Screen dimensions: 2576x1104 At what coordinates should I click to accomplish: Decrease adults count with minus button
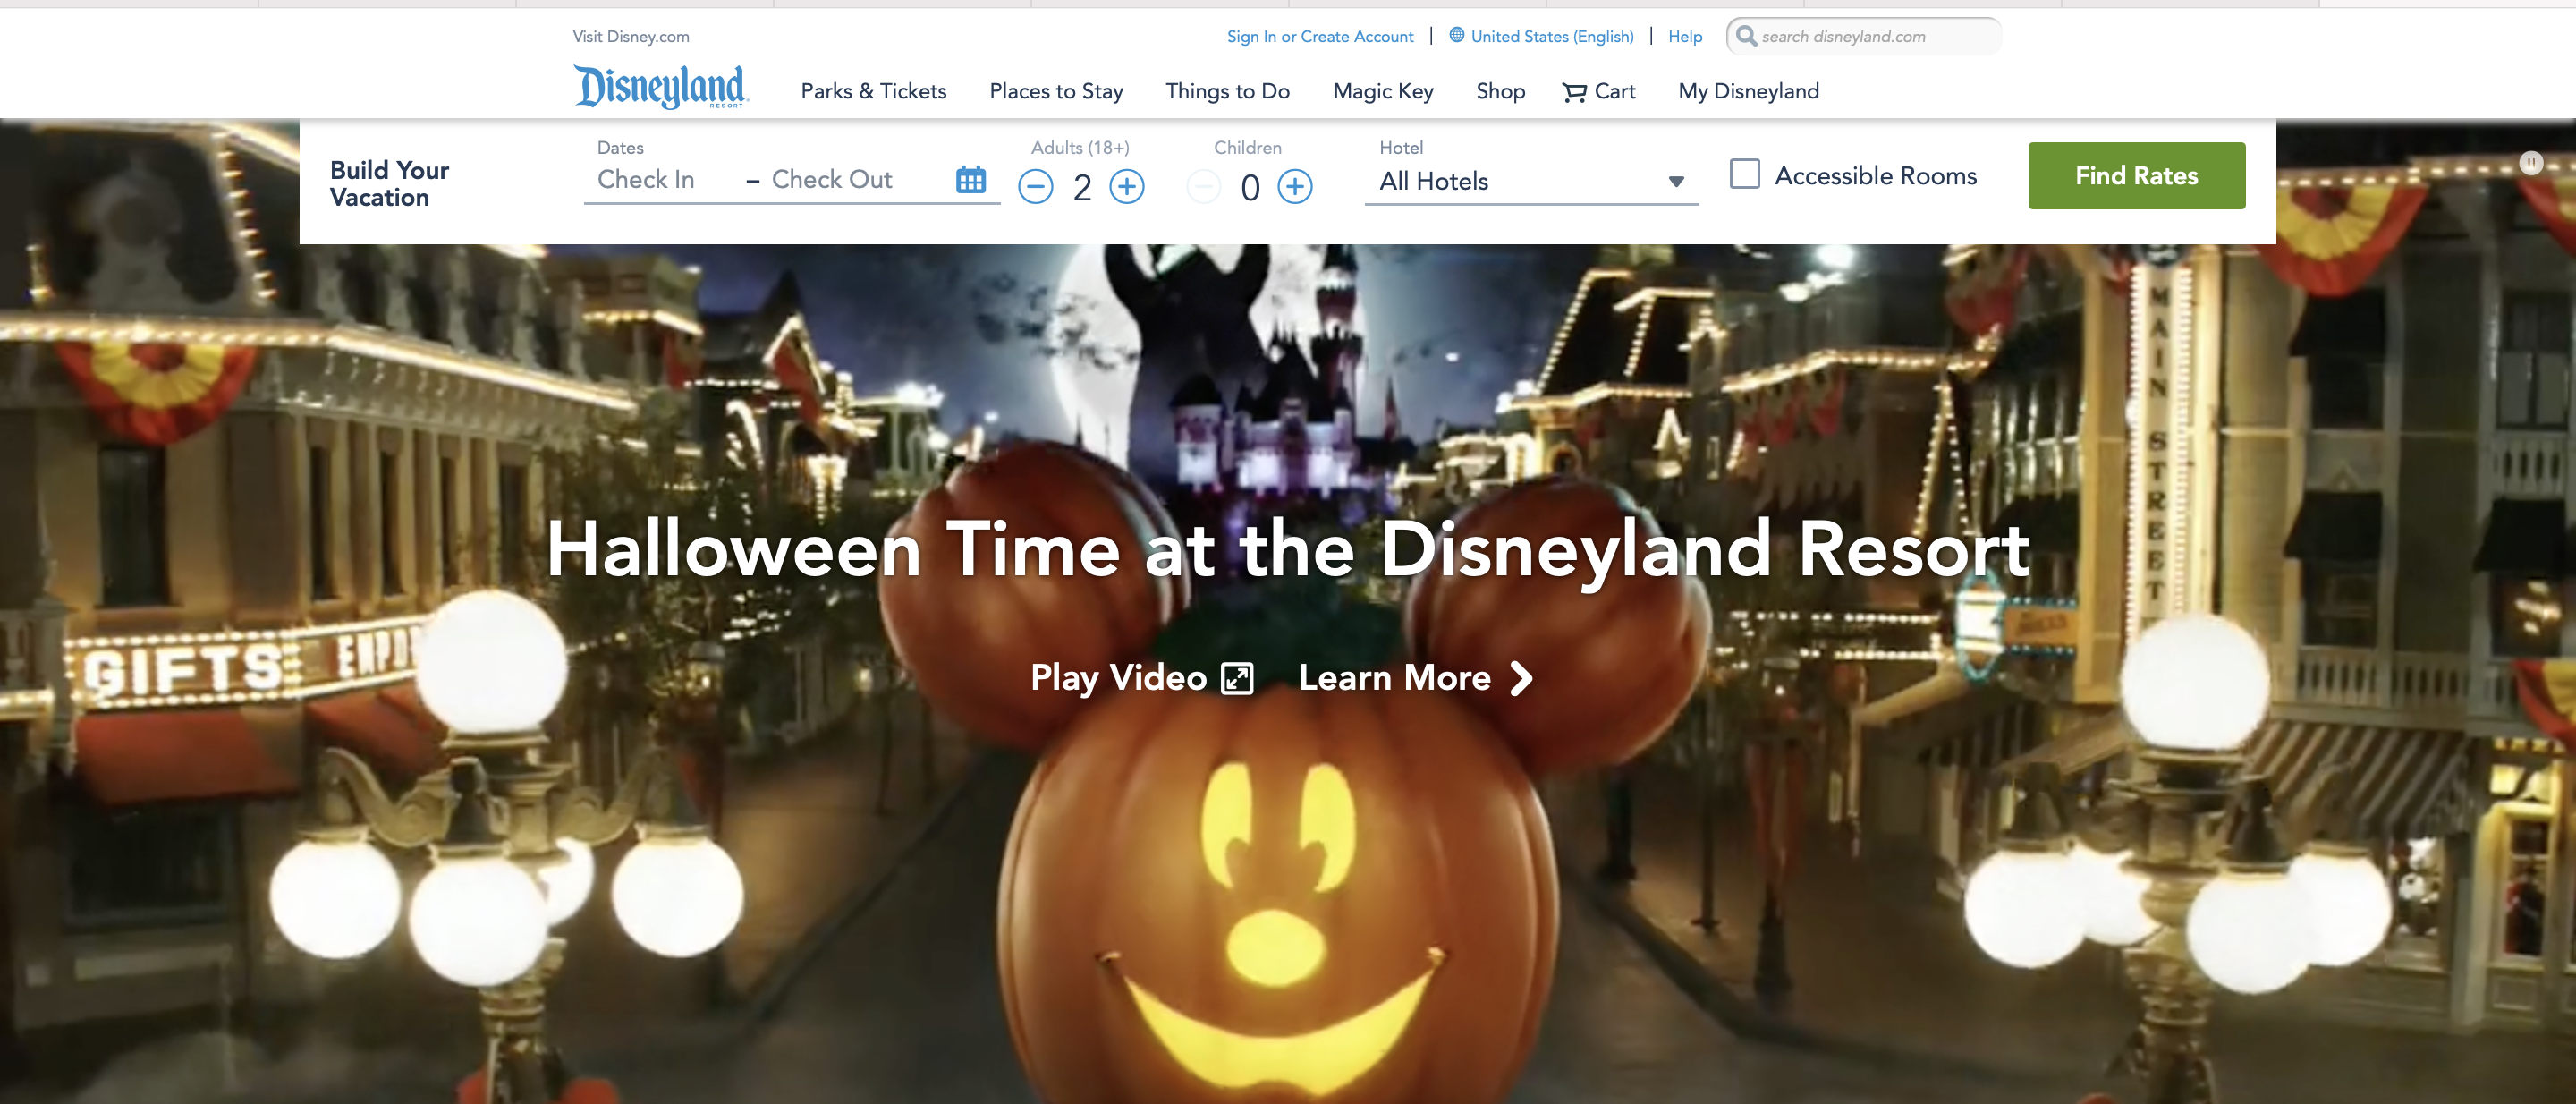(1035, 187)
